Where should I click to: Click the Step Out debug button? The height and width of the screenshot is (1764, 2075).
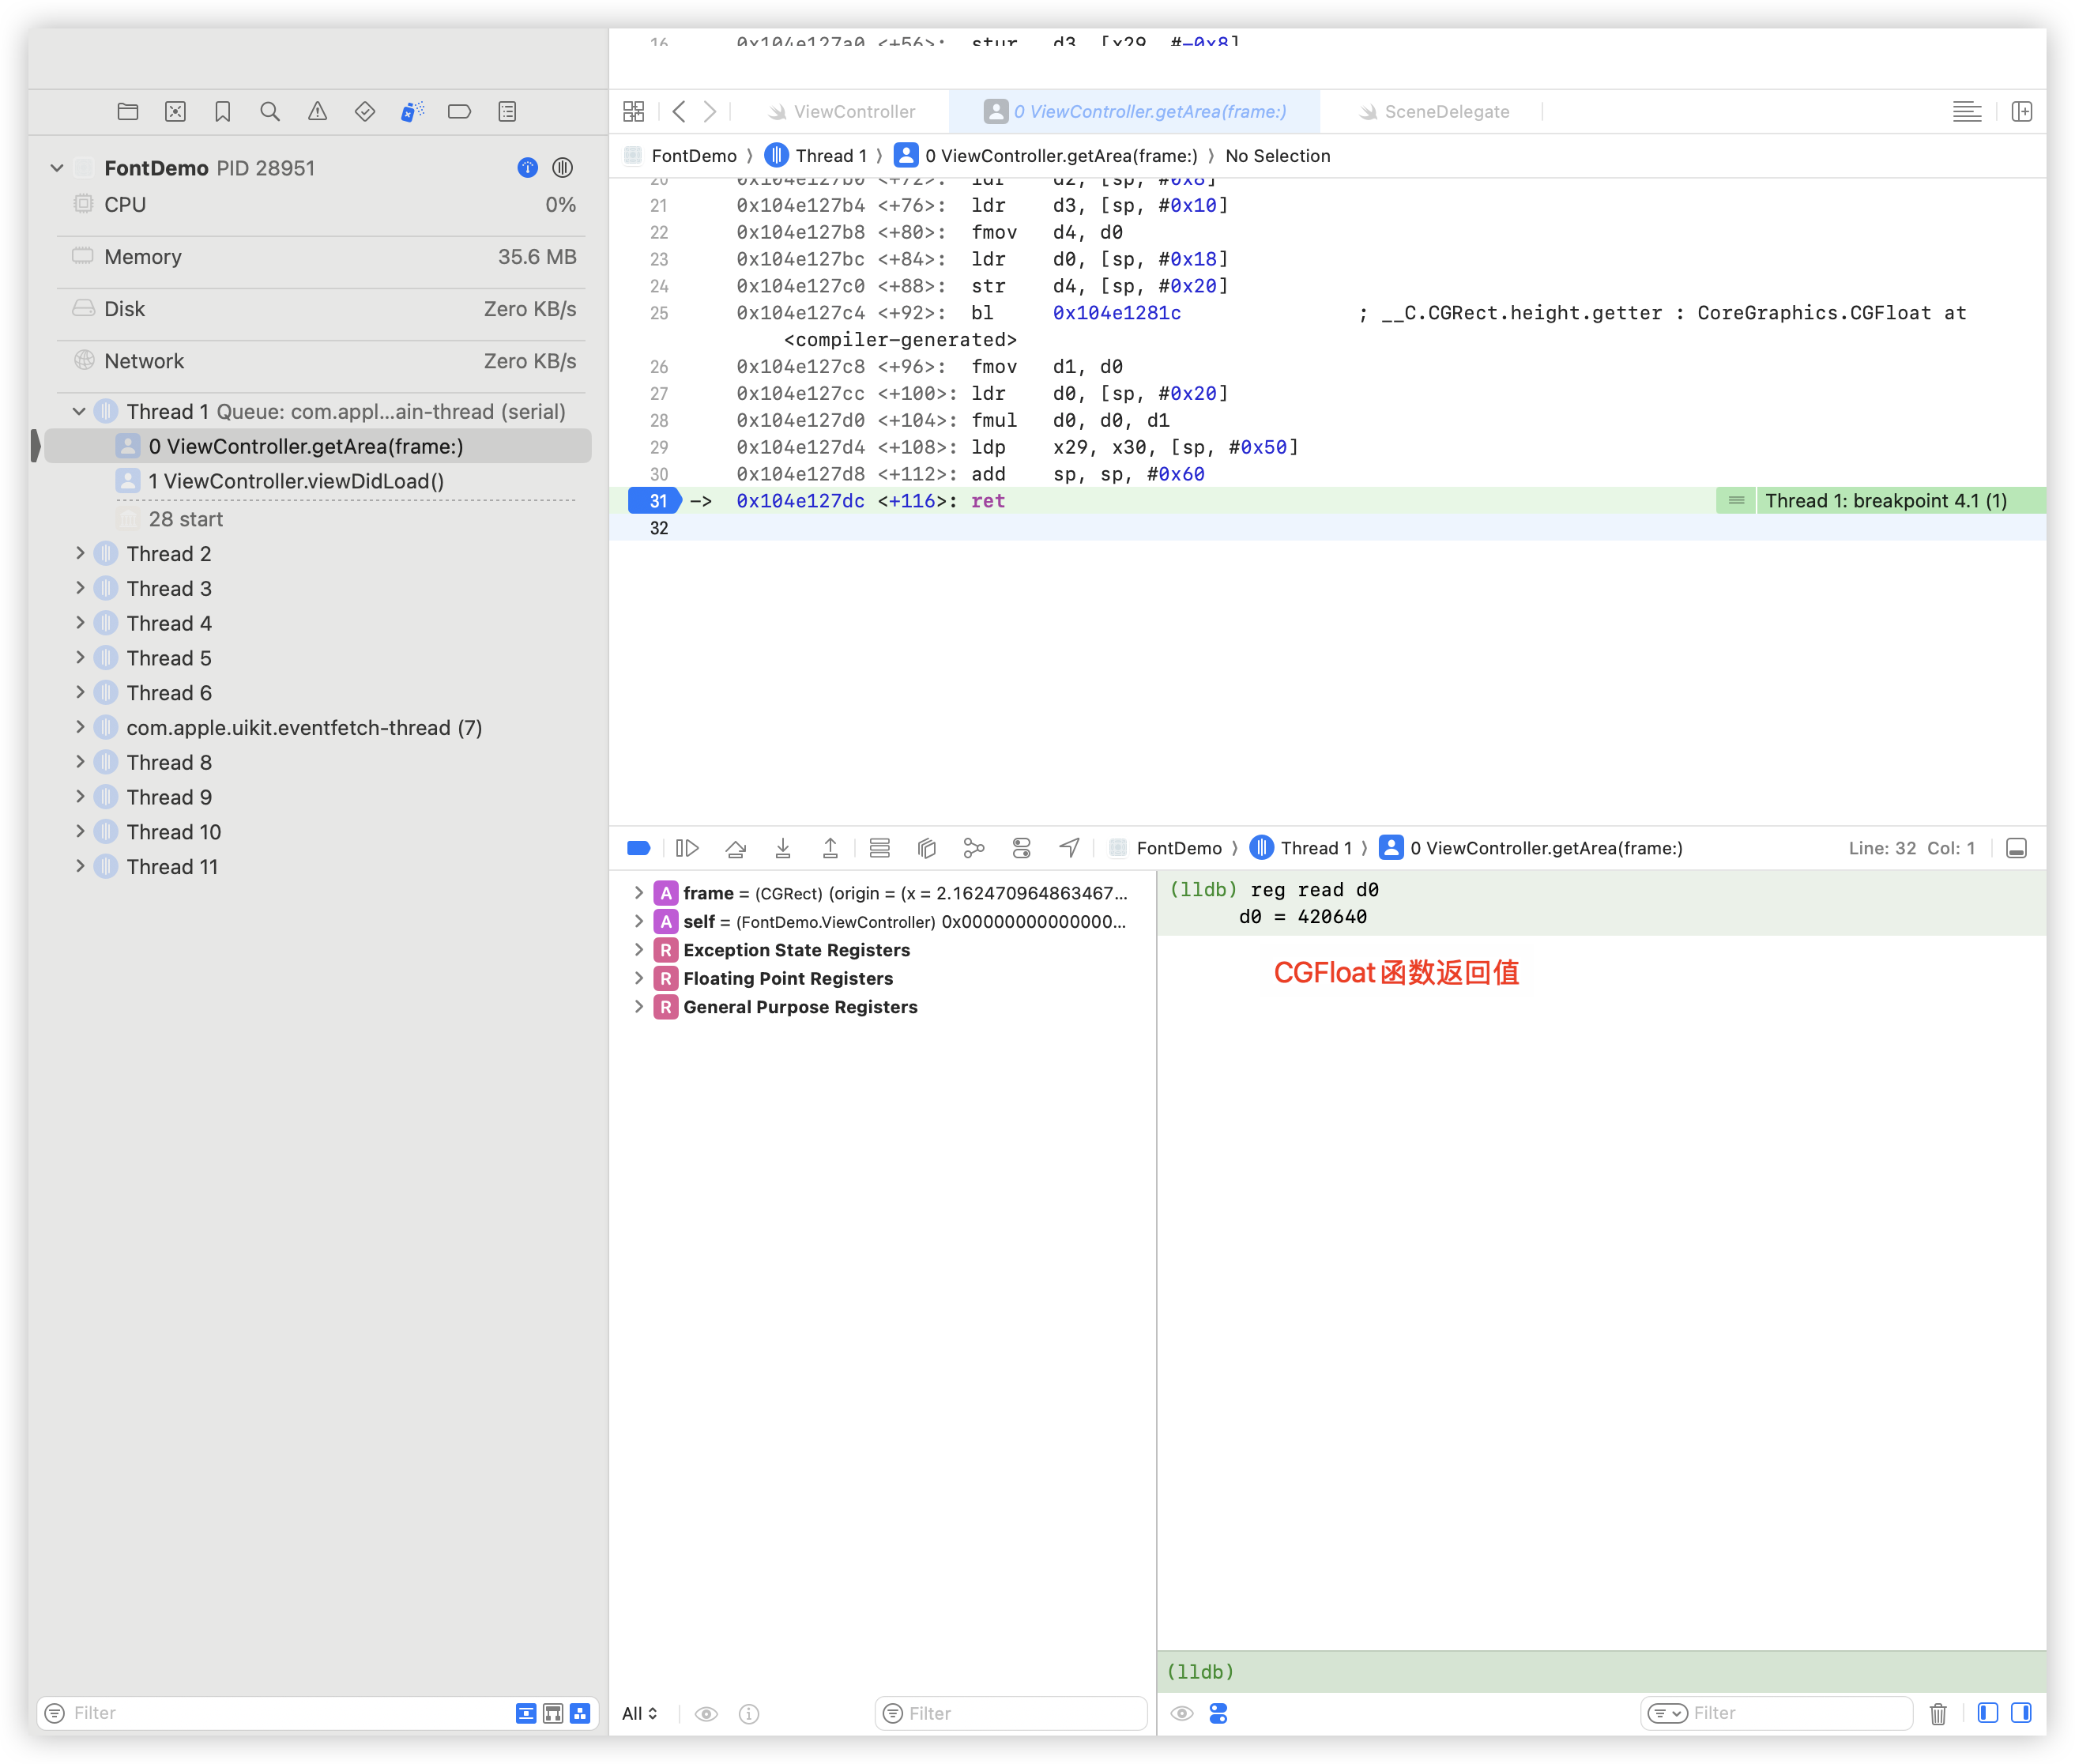click(830, 848)
